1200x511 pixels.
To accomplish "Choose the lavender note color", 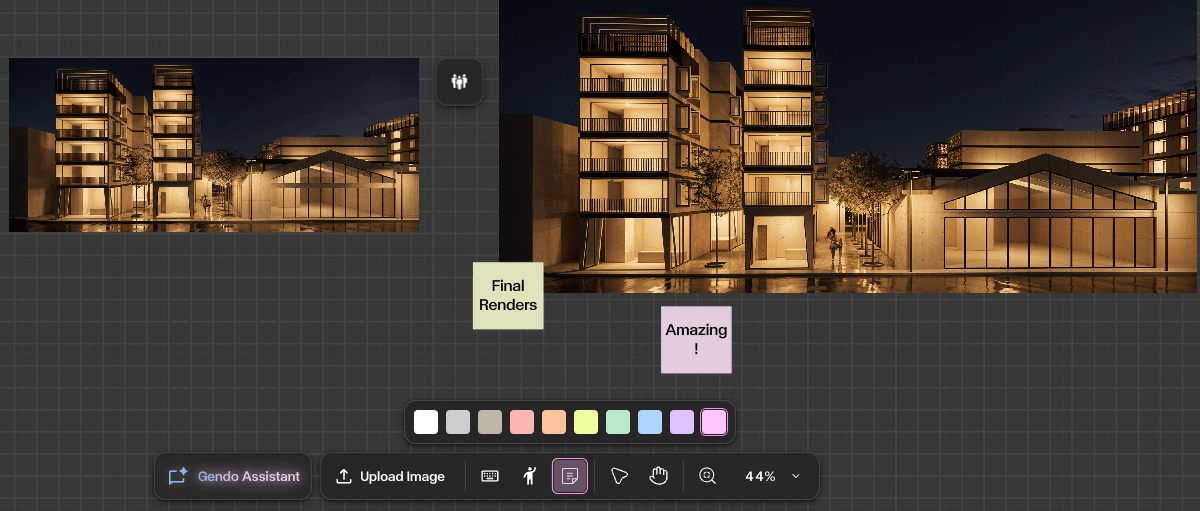I will (682, 422).
